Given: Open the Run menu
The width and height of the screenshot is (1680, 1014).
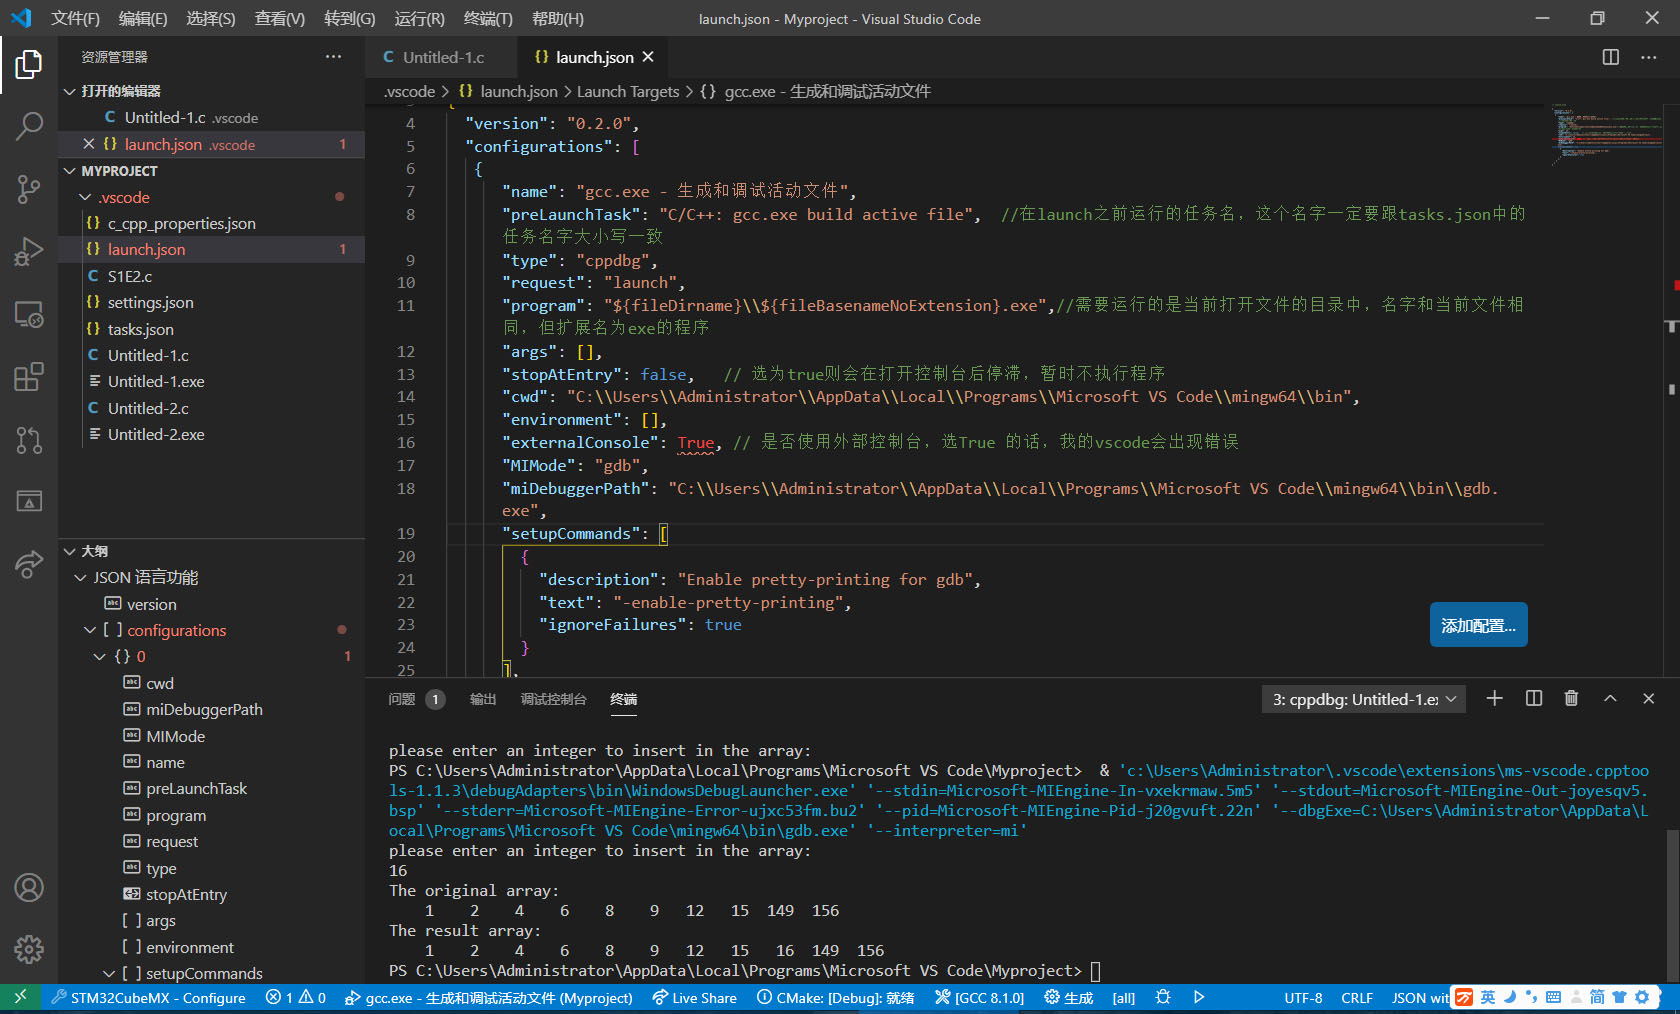Looking at the screenshot, I should [x=419, y=19].
